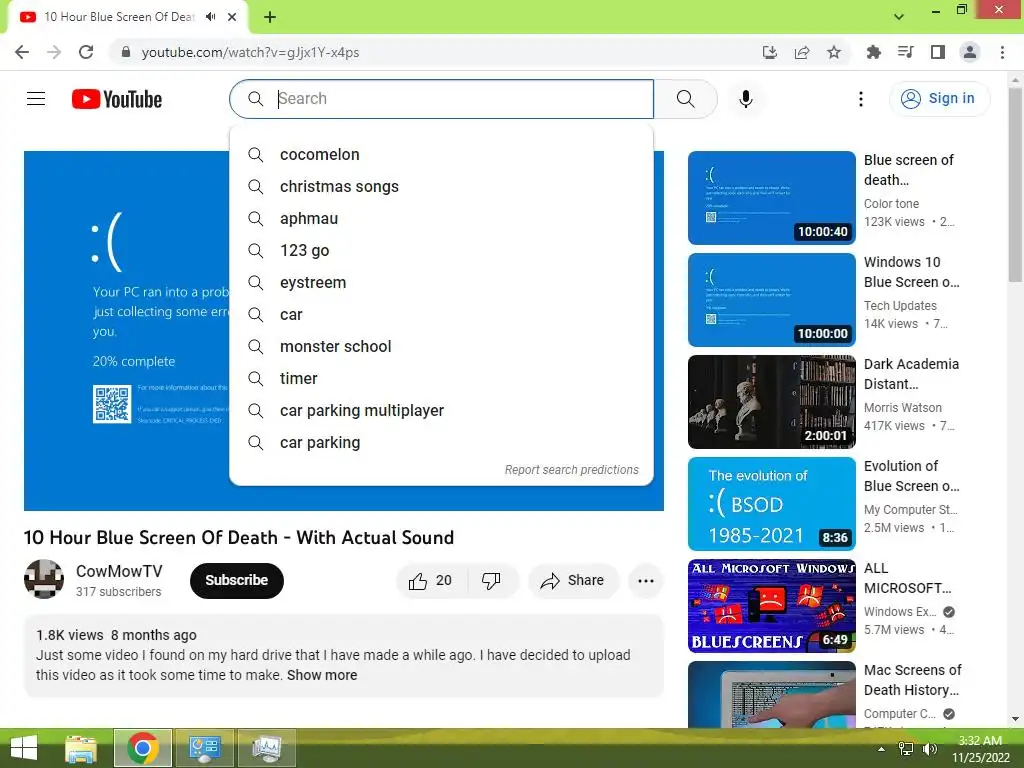Go back with browser back arrow
The image size is (1024, 768).
click(x=22, y=52)
